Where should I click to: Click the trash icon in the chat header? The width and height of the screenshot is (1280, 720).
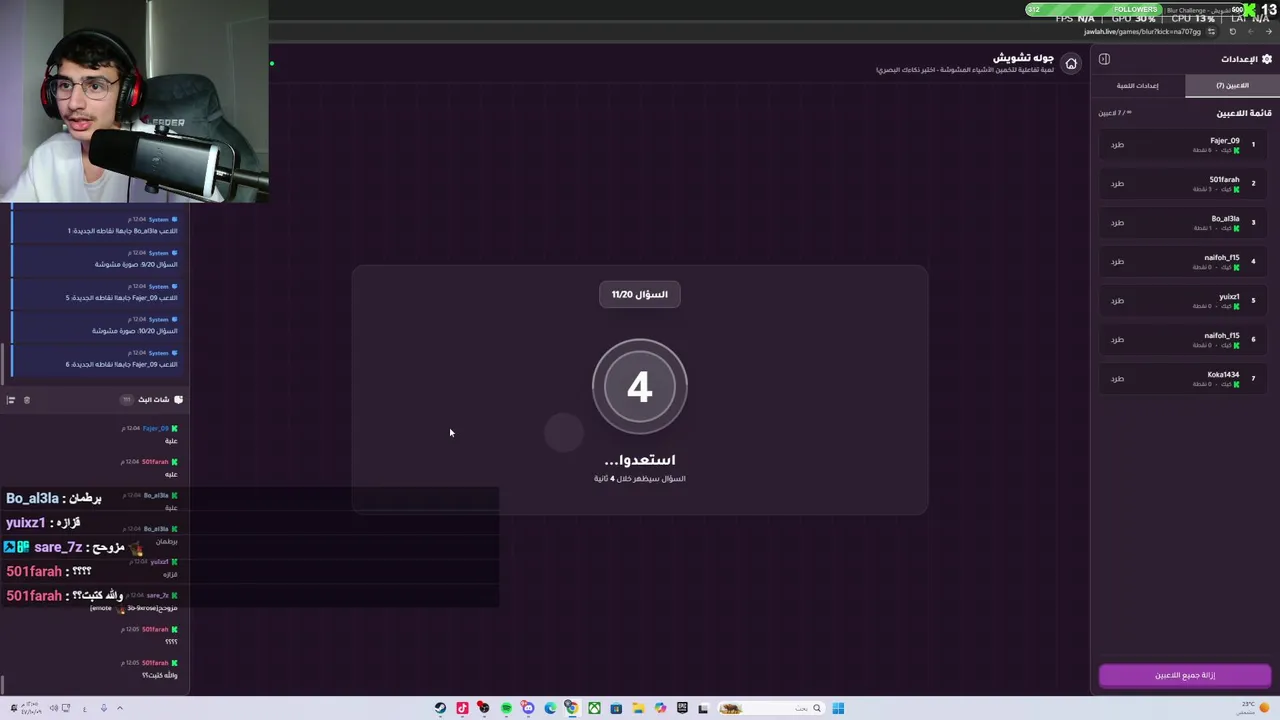(27, 400)
